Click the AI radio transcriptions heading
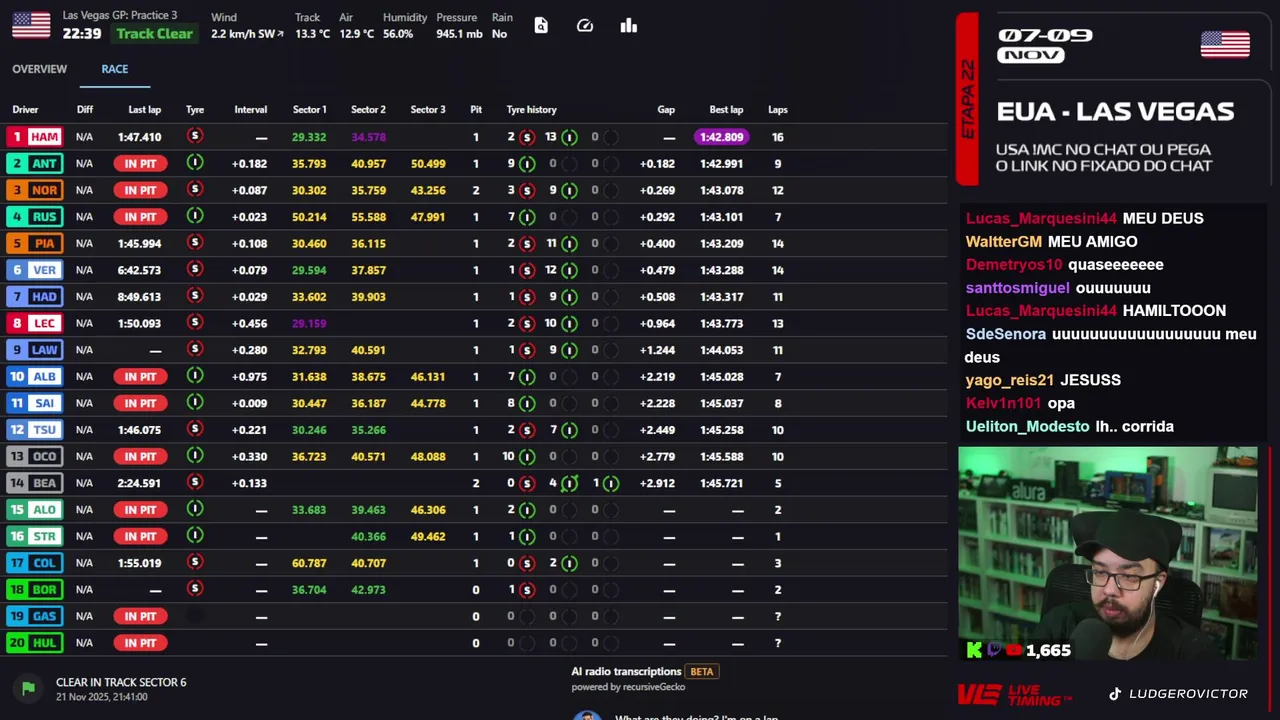This screenshot has height=720, width=1280. [x=626, y=671]
